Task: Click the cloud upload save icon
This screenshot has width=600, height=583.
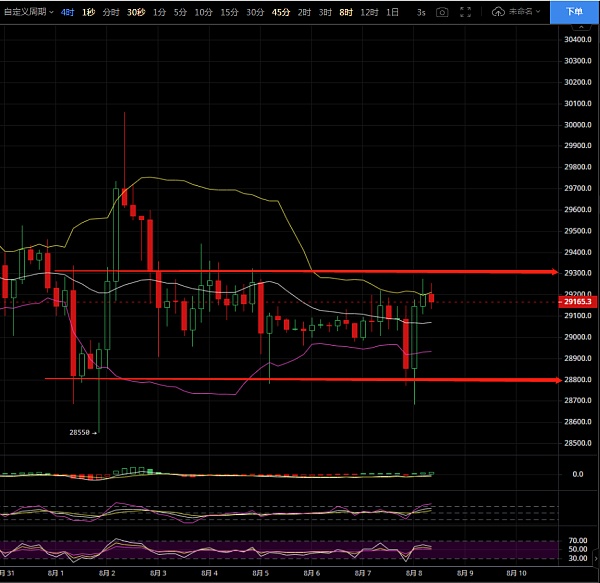Action: click(x=498, y=12)
